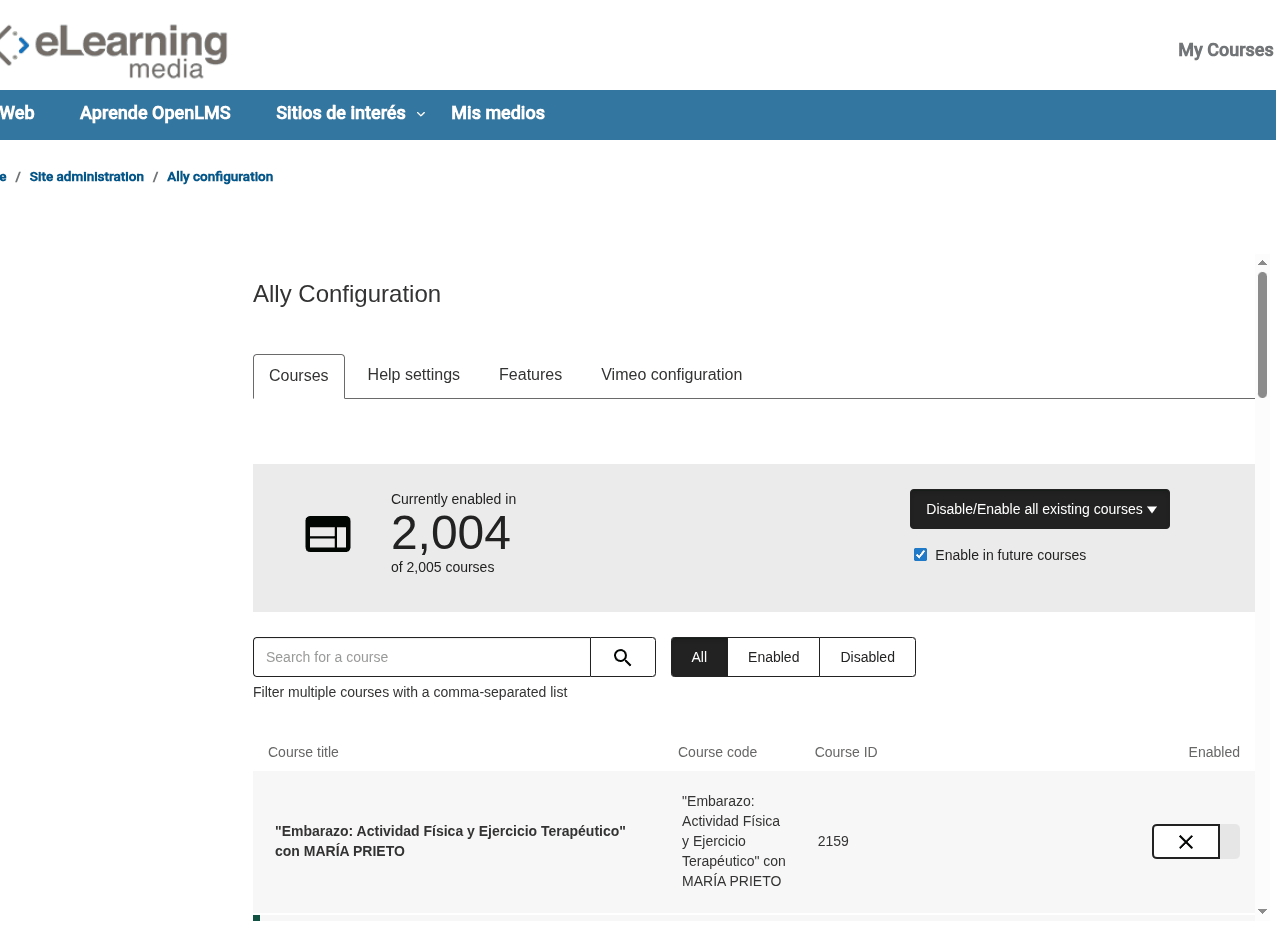Click course ID 2159 cell

pos(833,841)
